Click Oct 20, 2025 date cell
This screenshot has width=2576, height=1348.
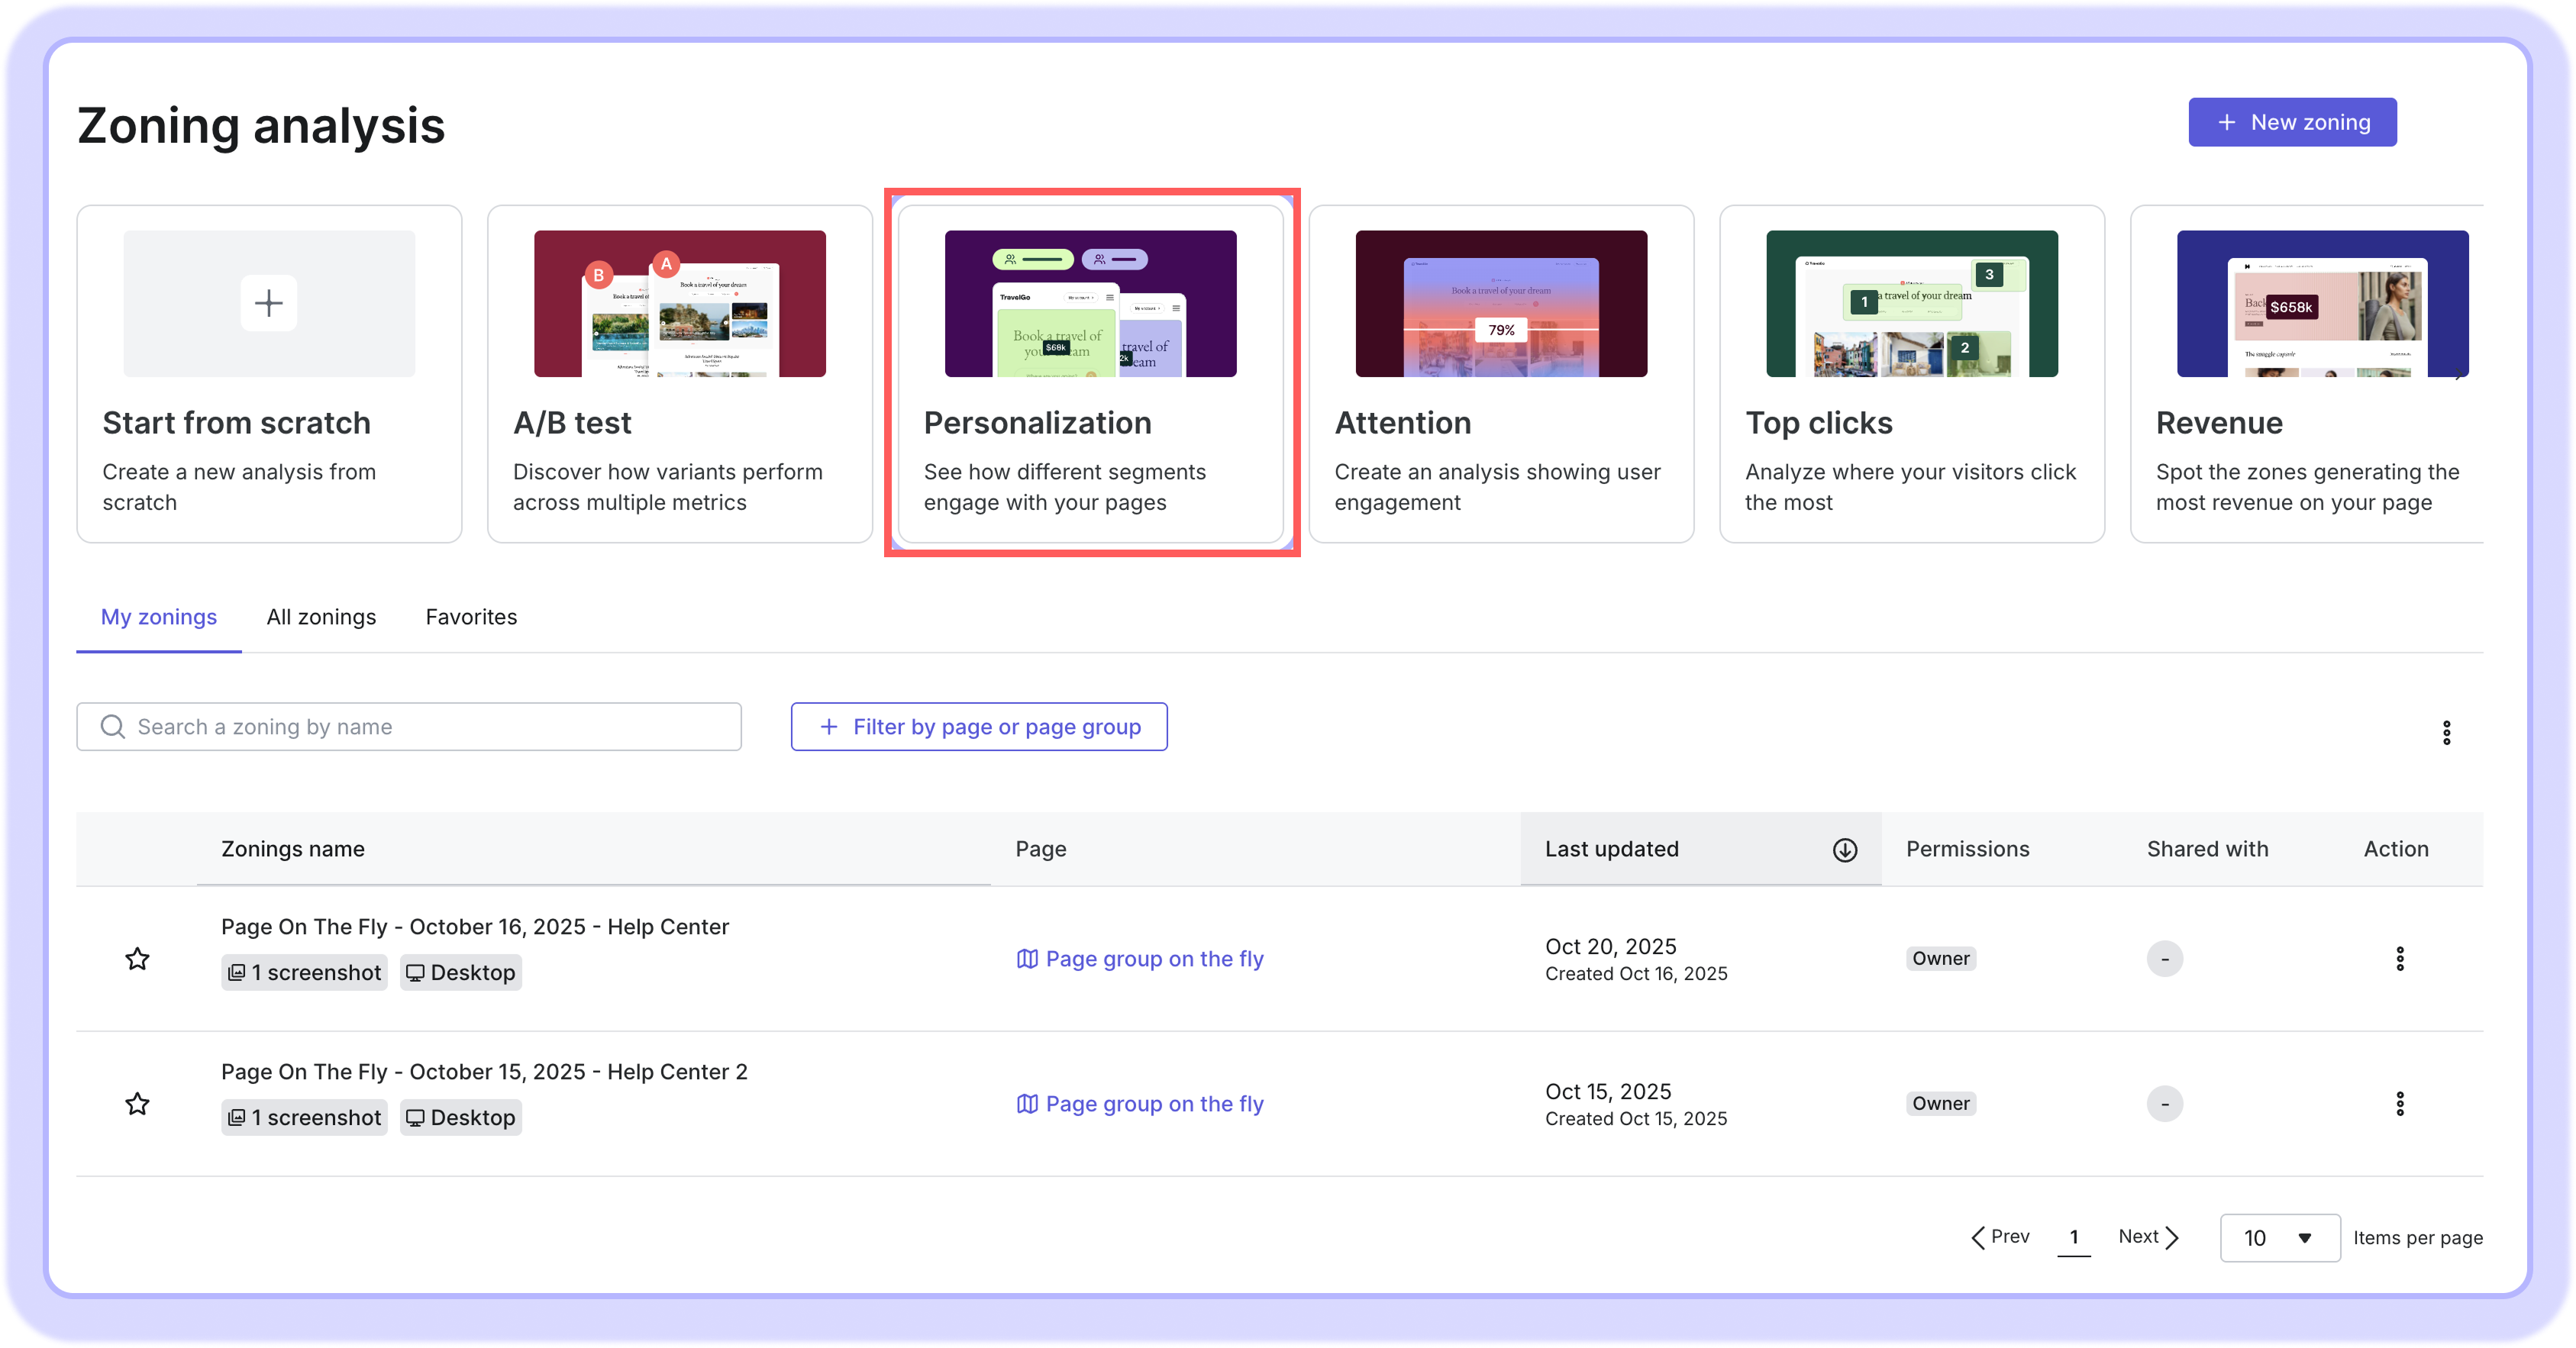[1610, 947]
